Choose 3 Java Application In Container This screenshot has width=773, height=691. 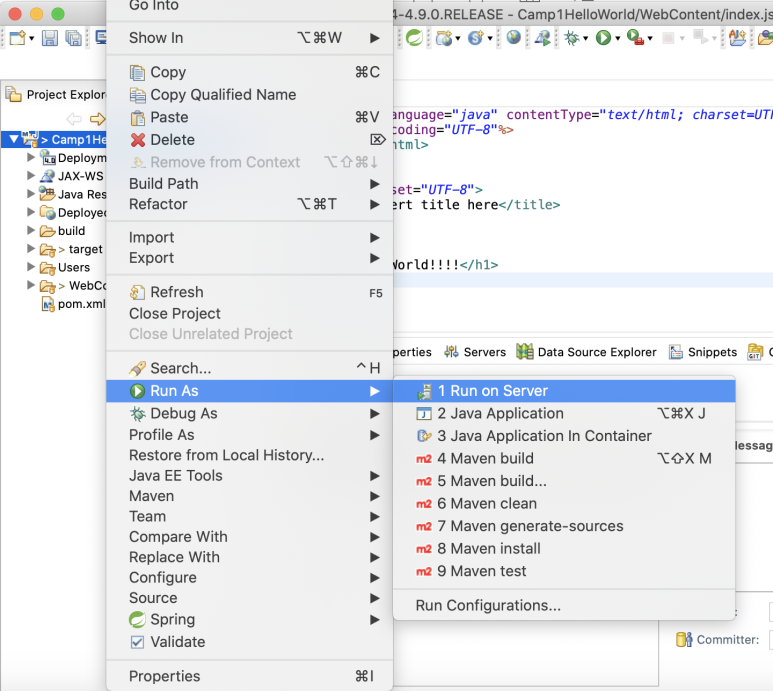pyautogui.click(x=564, y=436)
